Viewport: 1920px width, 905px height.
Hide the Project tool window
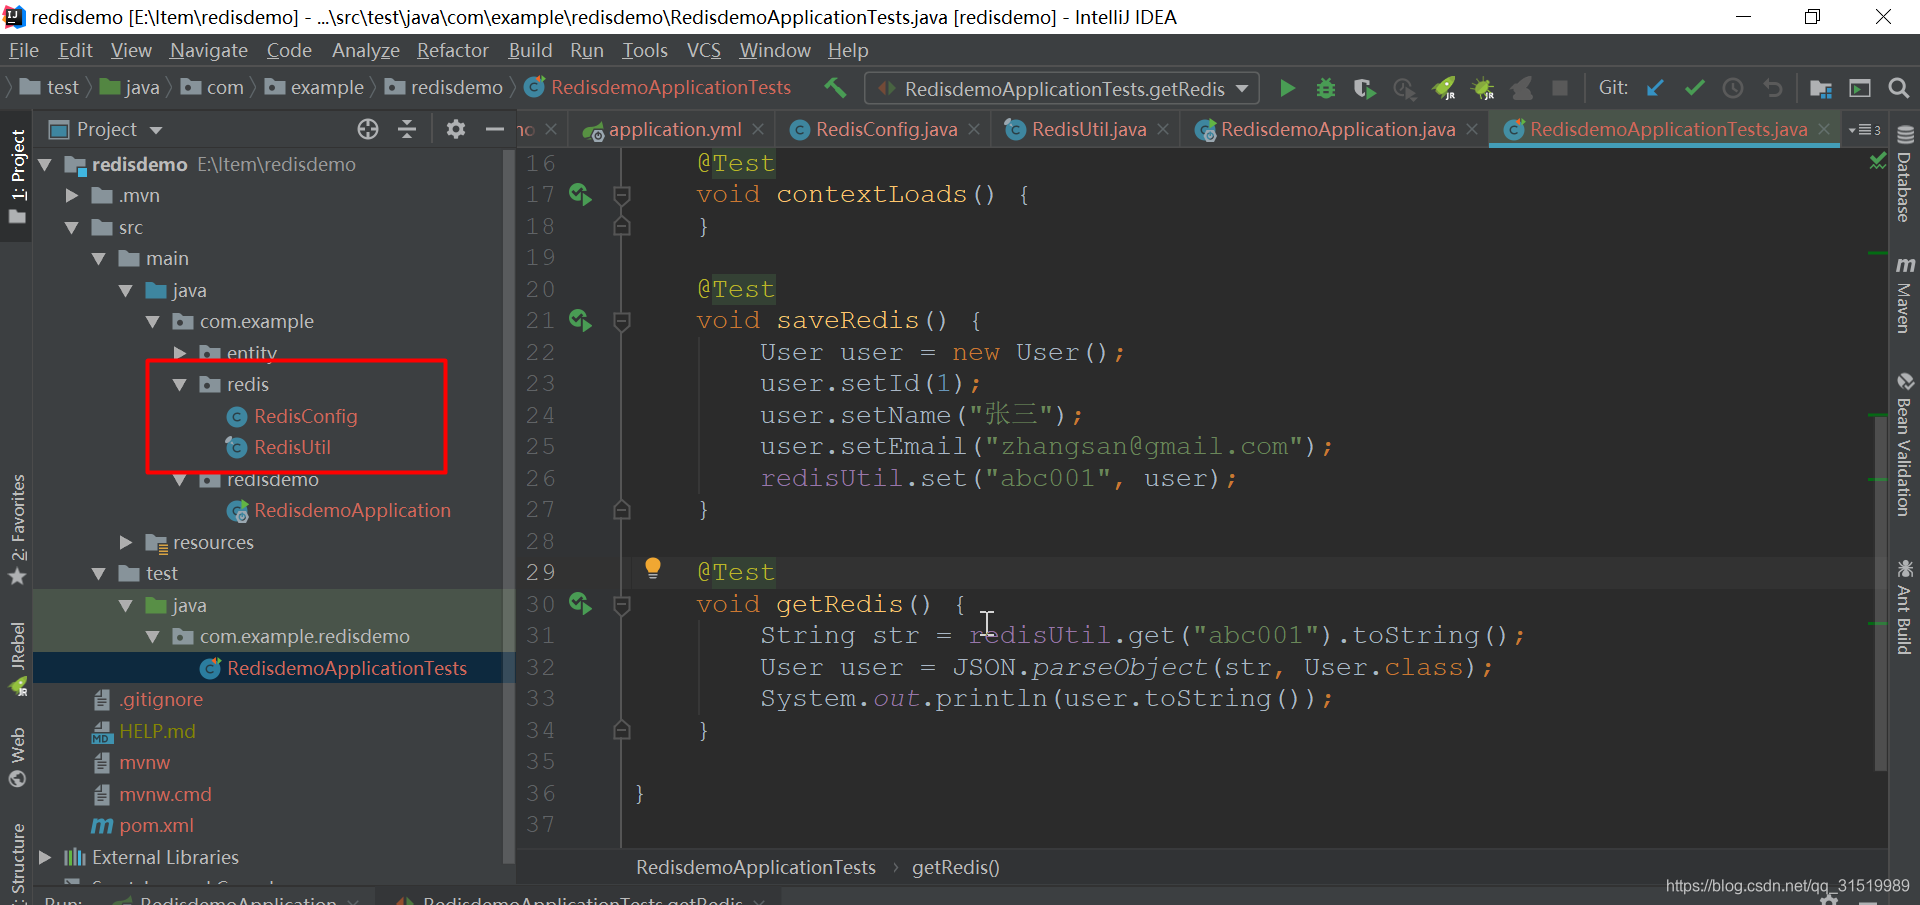pyautogui.click(x=494, y=129)
